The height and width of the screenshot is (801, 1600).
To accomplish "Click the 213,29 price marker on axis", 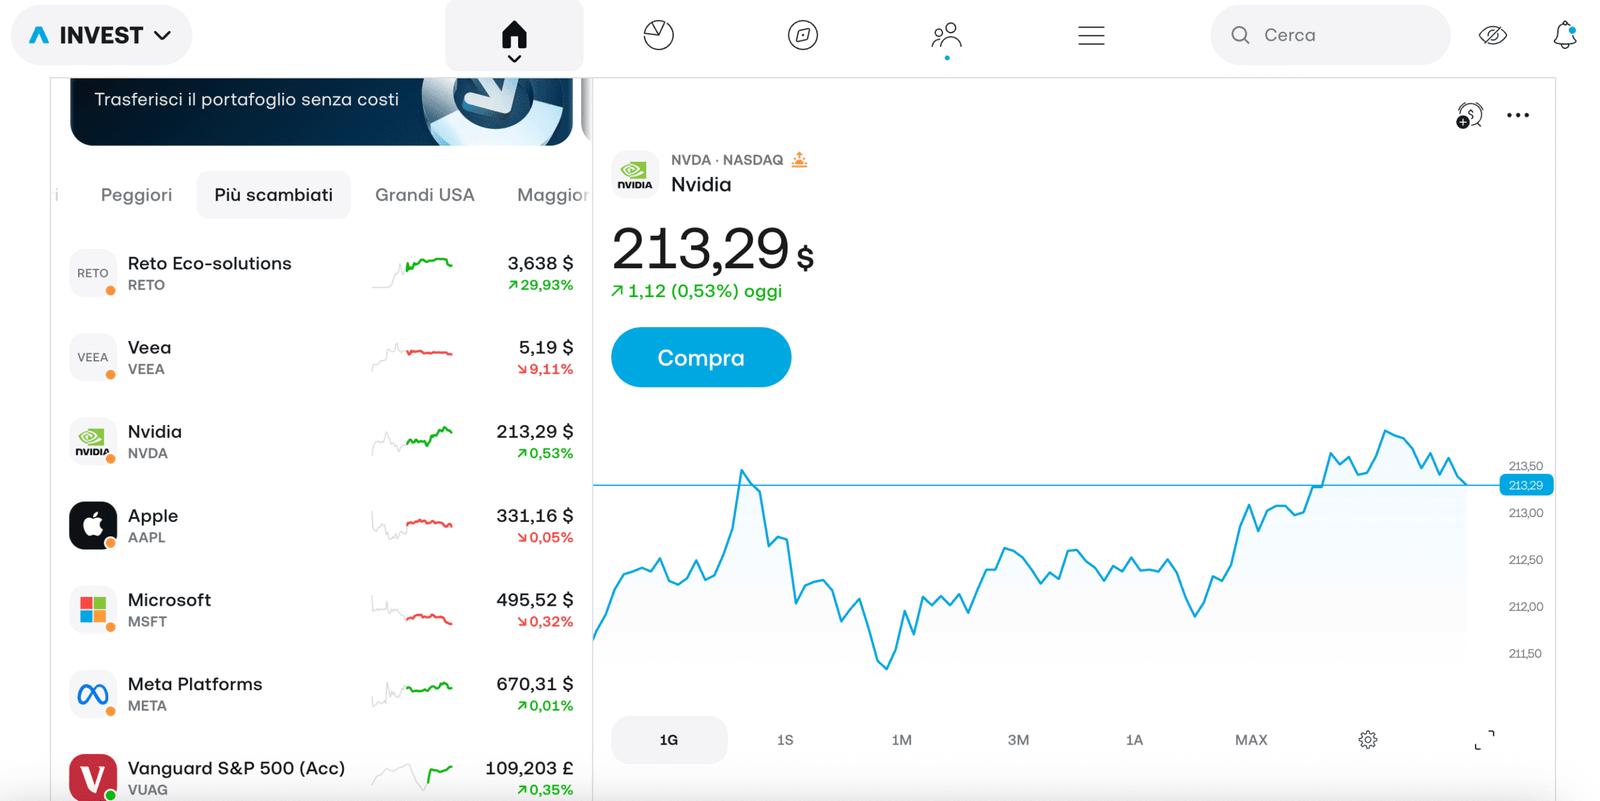I will pos(1526,485).
